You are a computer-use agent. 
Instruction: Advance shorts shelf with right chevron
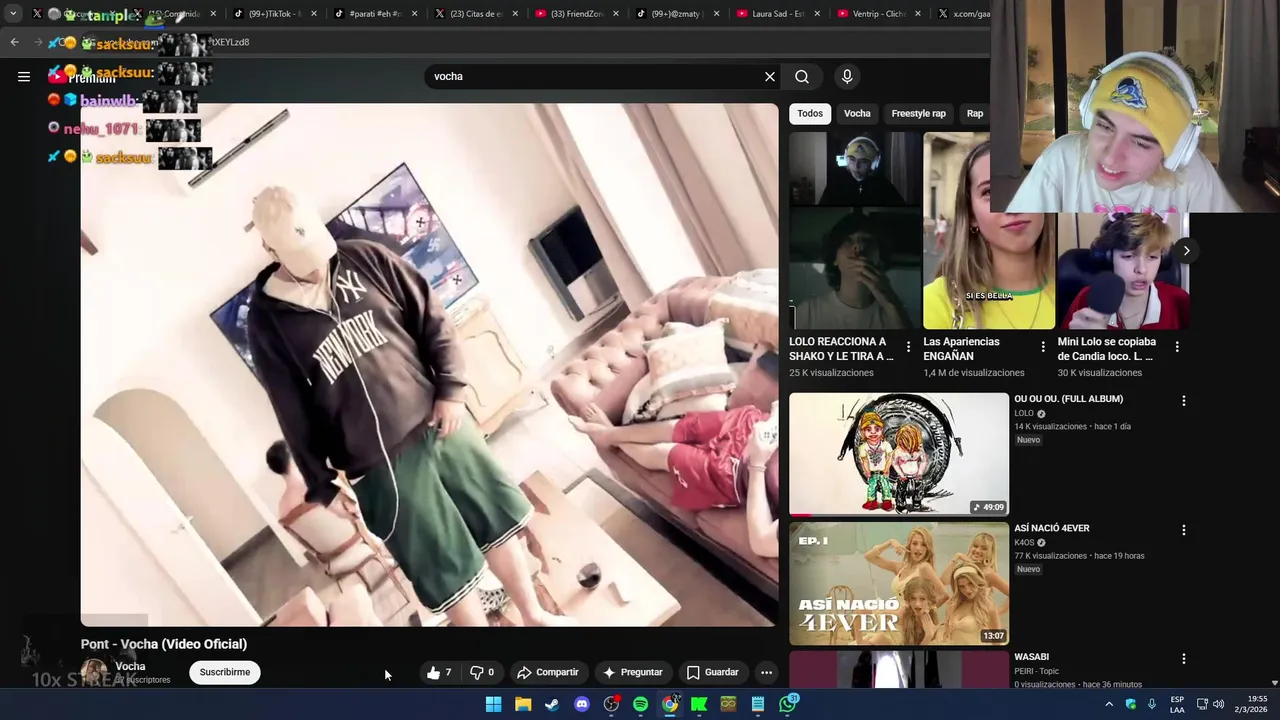tap(1186, 250)
